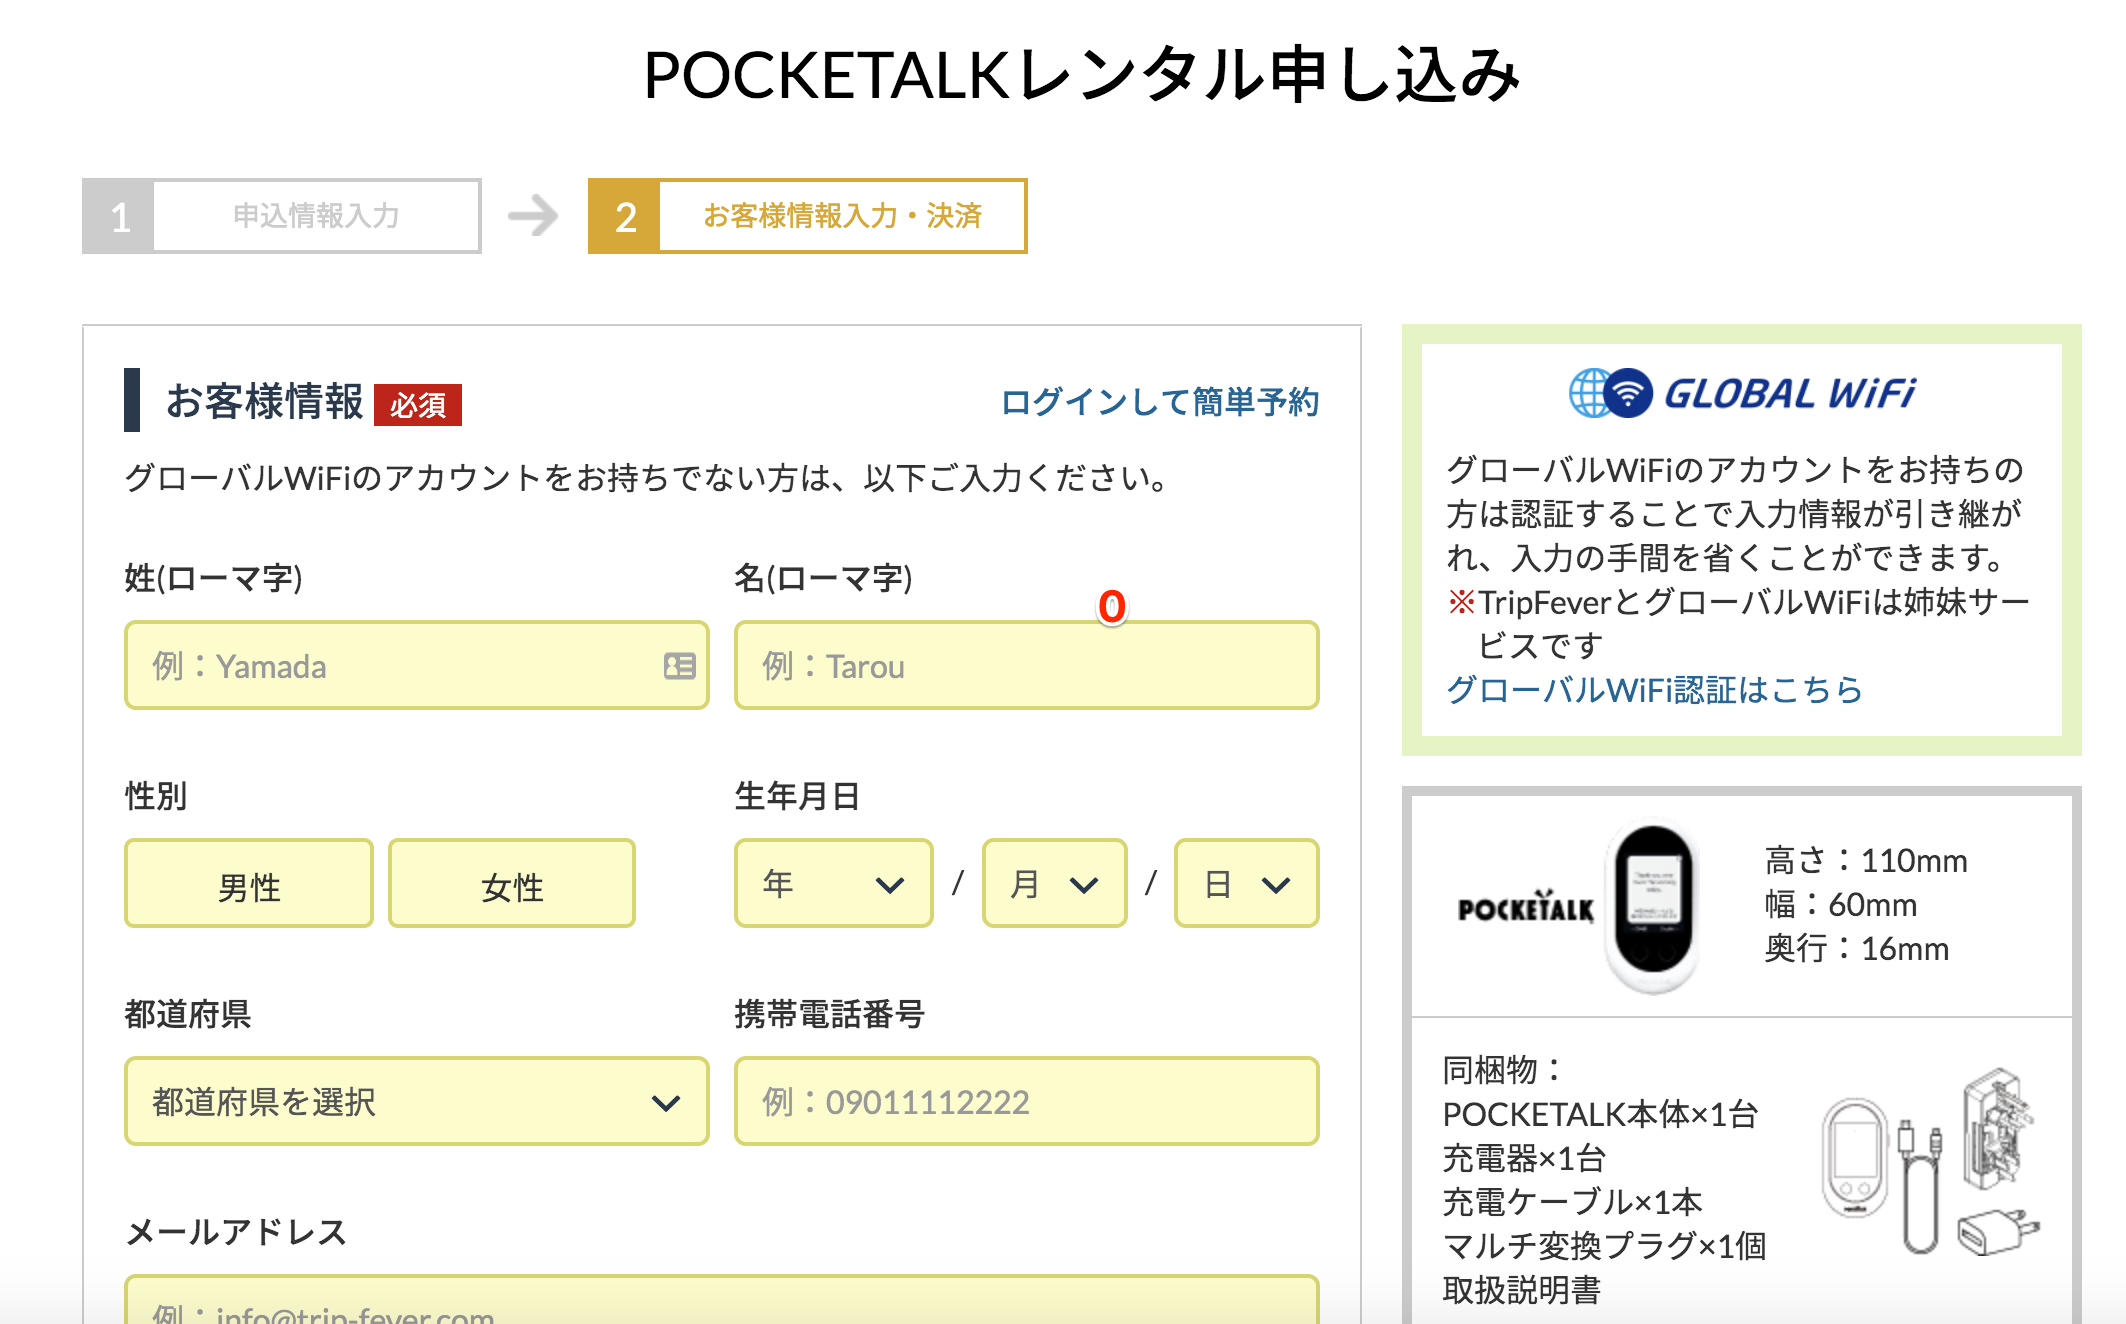Click the POCKETALK device product image
This screenshot has height=1324, width=2126.
tap(1653, 908)
